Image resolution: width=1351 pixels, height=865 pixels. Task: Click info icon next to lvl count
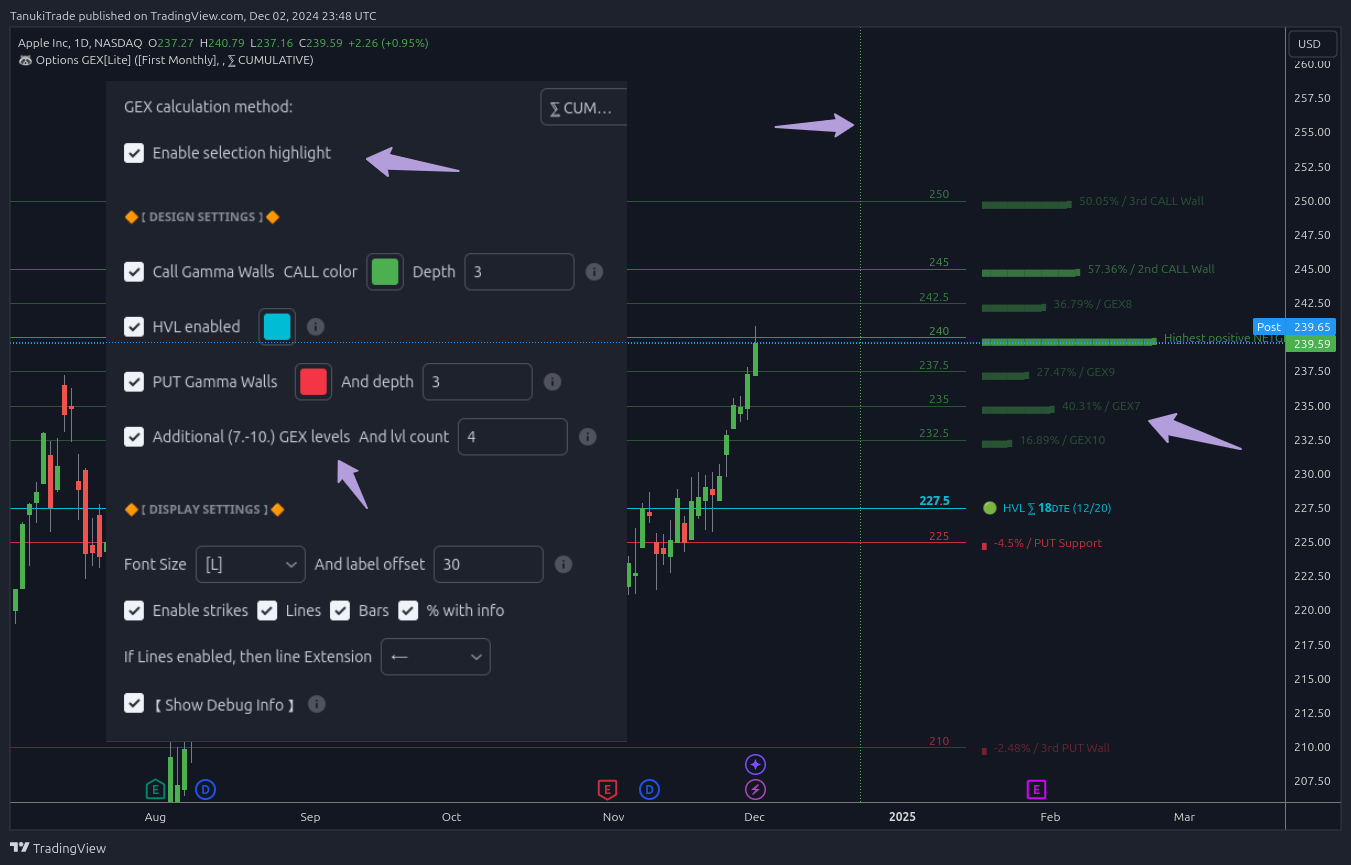point(588,437)
